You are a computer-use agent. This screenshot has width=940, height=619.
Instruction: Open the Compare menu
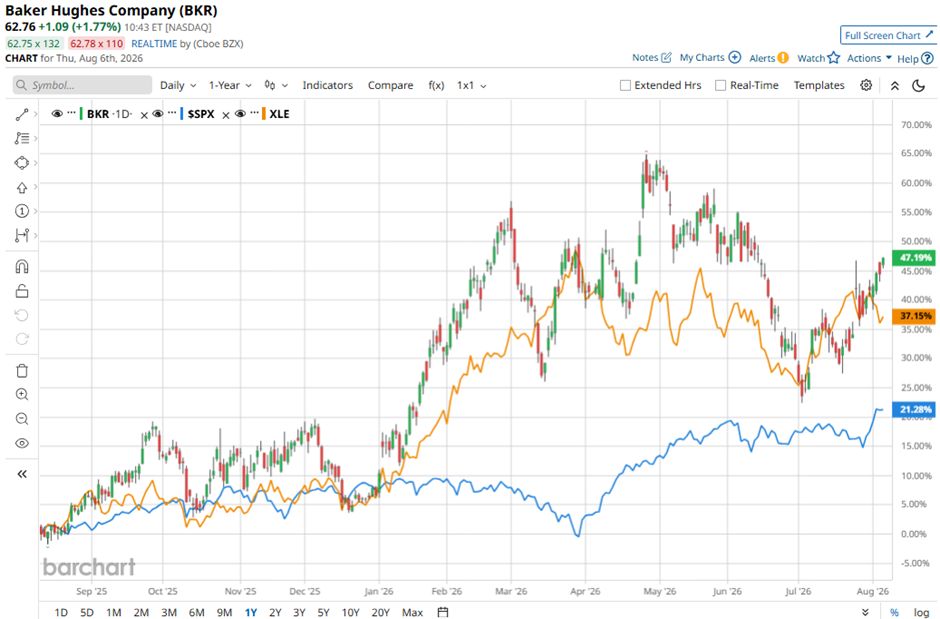[390, 86]
